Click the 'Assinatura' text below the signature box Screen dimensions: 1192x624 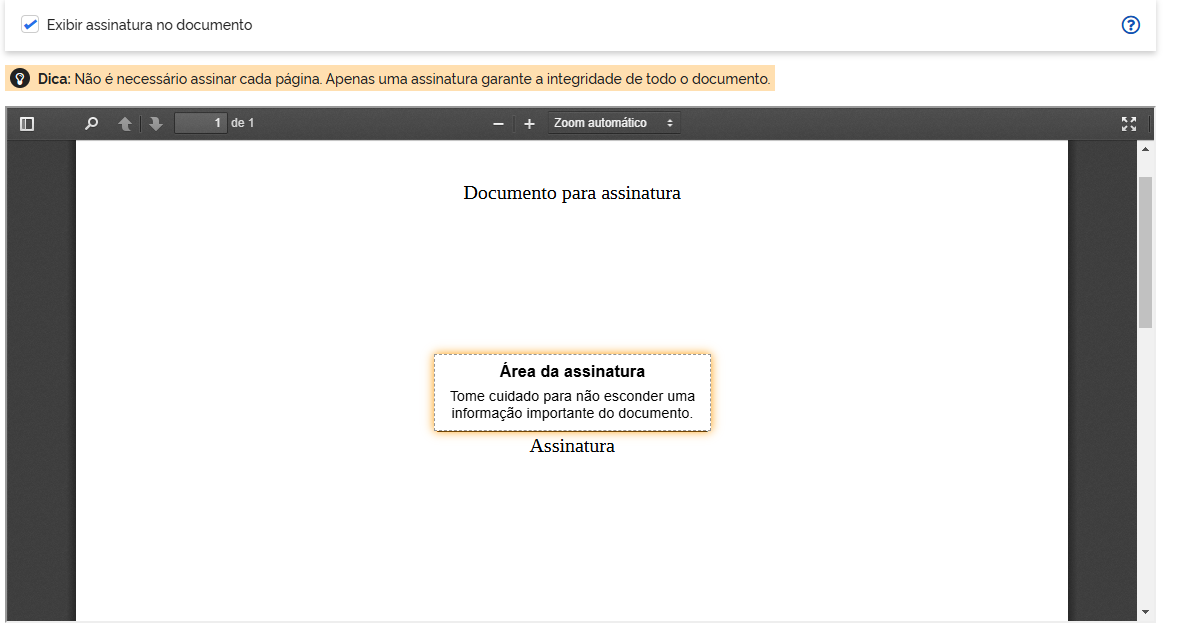pyautogui.click(x=572, y=446)
